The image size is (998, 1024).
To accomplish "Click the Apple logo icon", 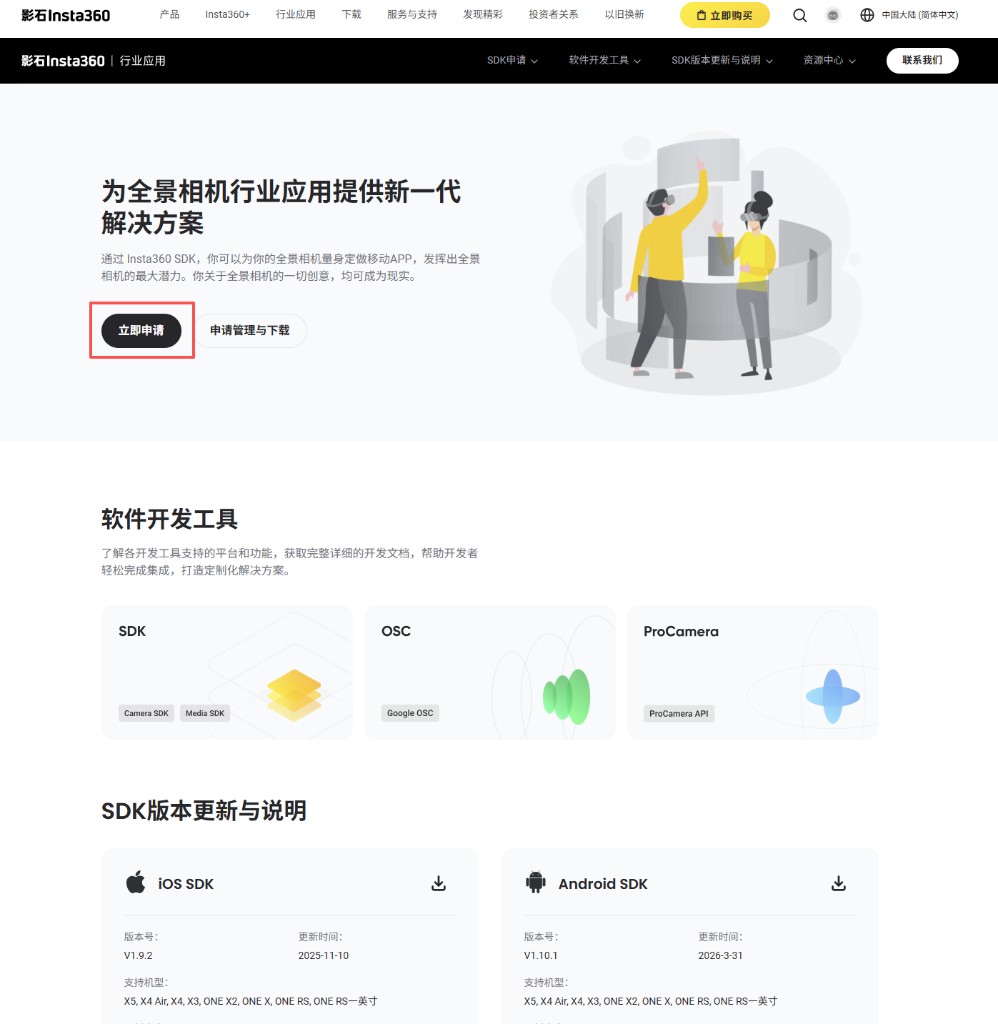I will tap(136, 882).
